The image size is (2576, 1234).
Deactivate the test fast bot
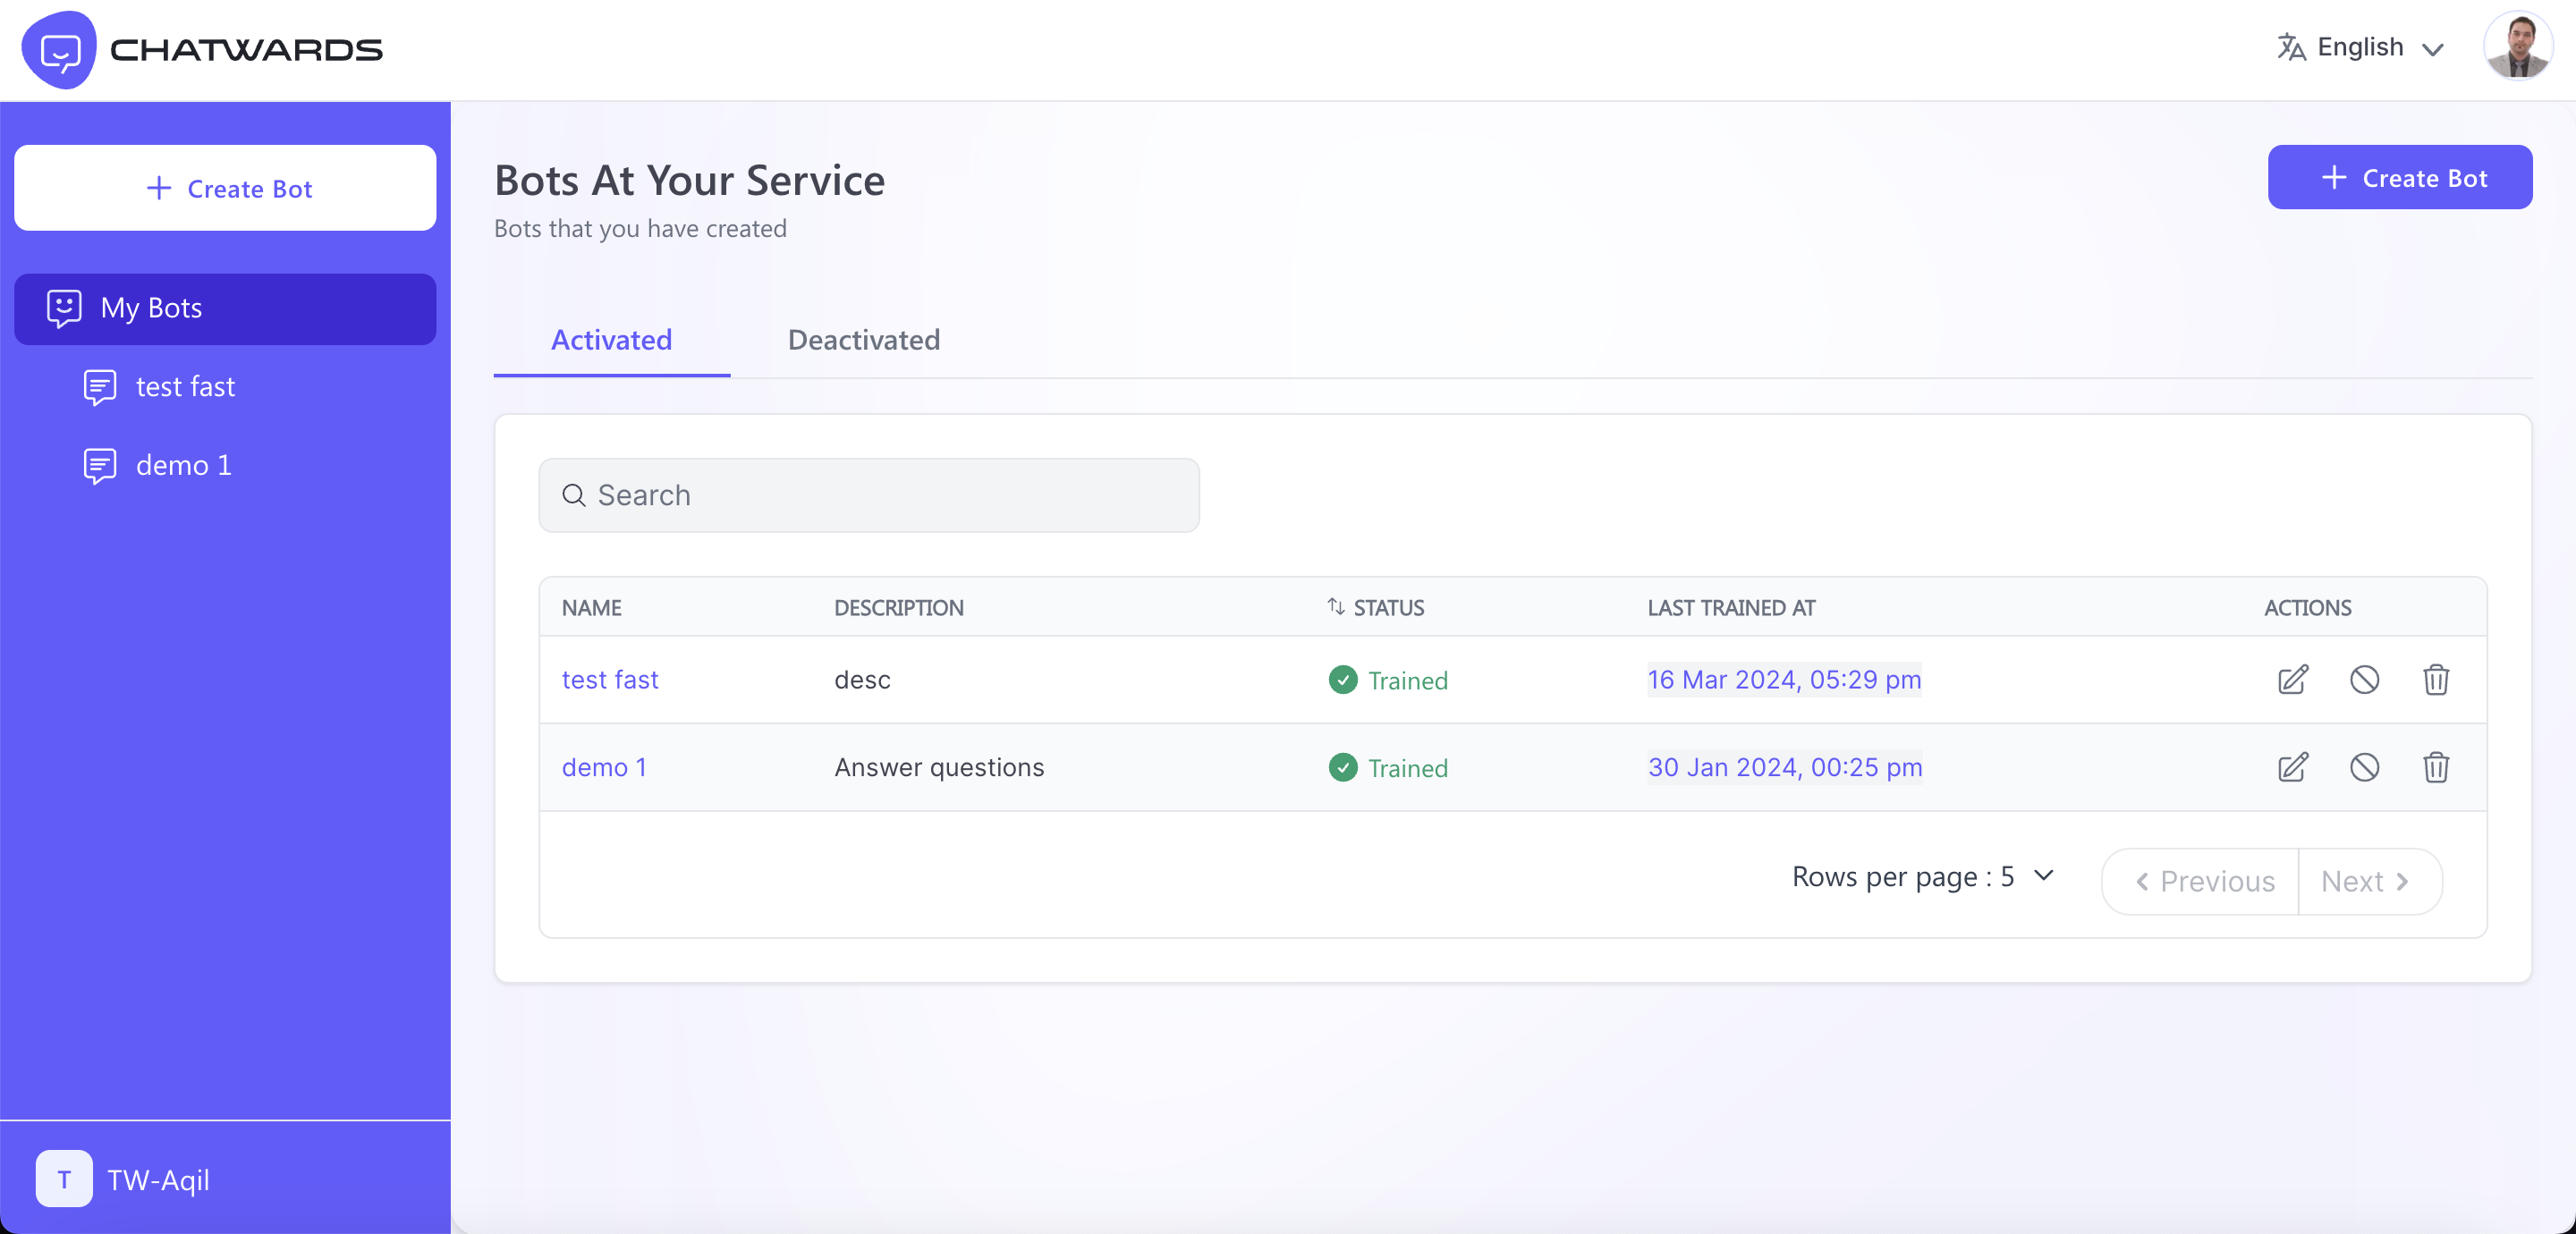pyautogui.click(x=2364, y=680)
